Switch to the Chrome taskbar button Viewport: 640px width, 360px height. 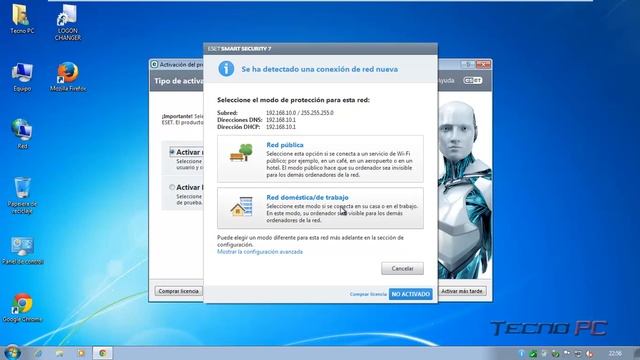[102, 353]
